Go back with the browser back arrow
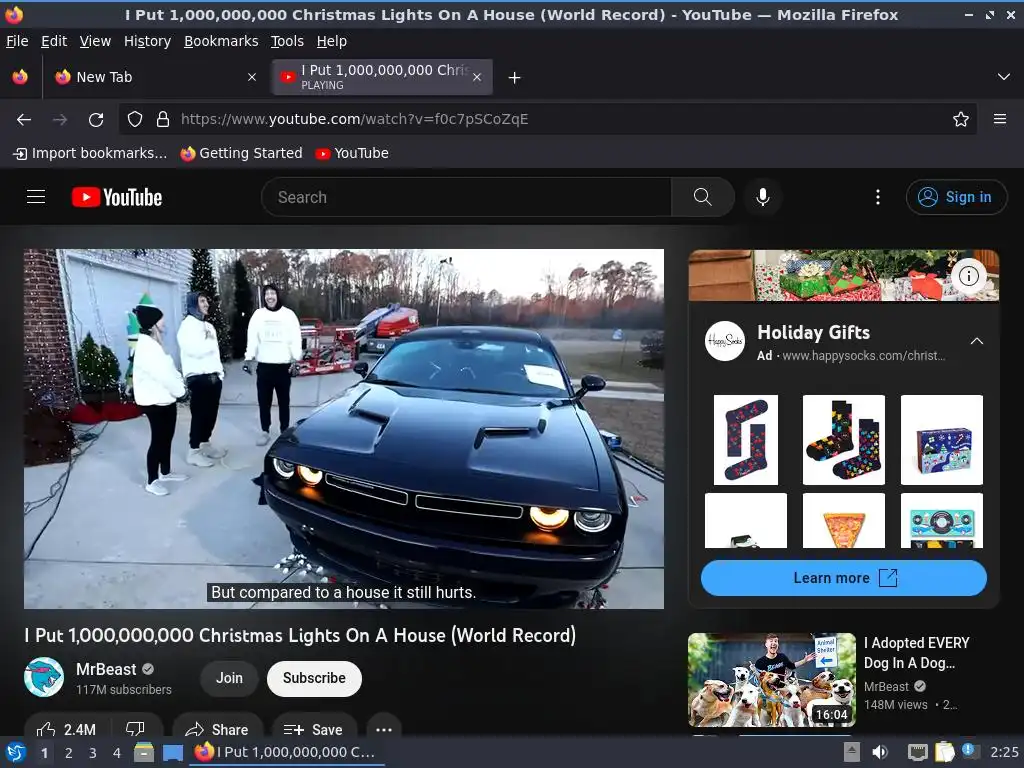 [24, 120]
